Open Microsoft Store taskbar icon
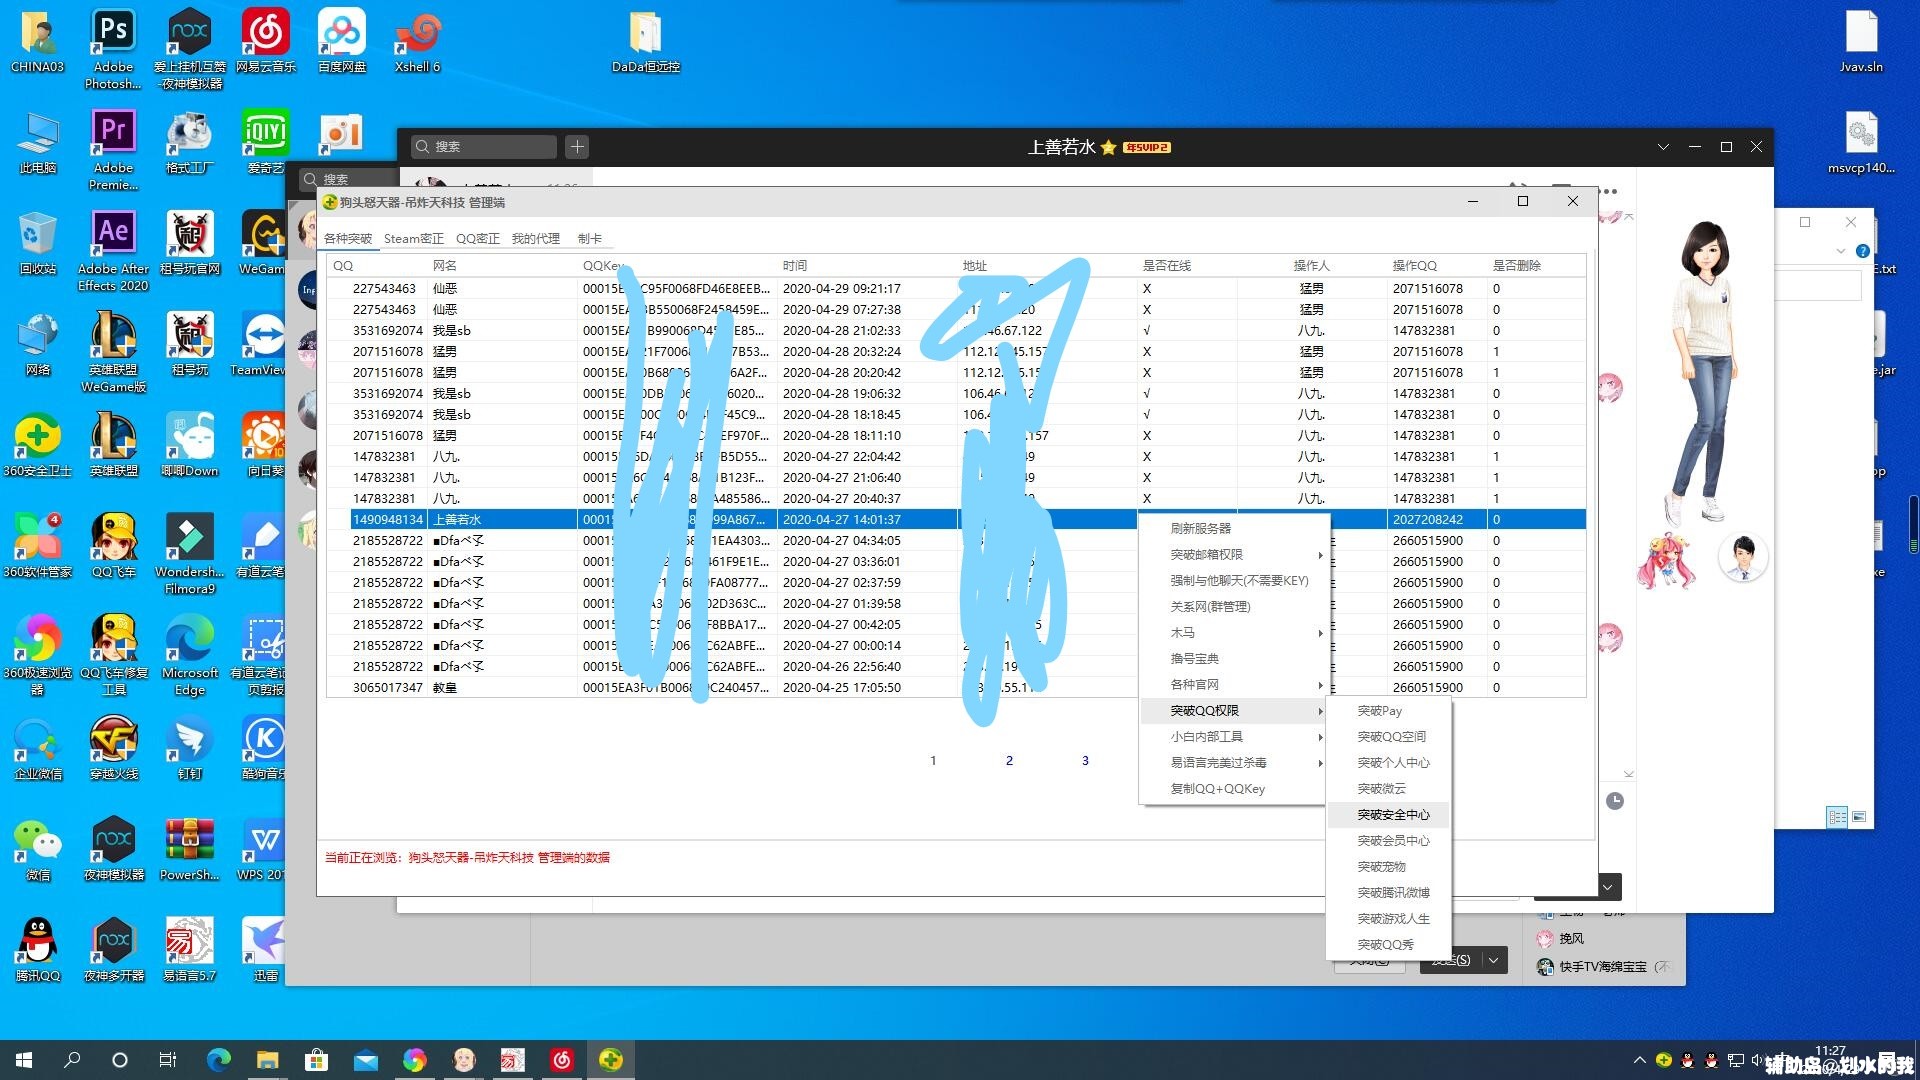The width and height of the screenshot is (1920, 1080). point(316,1060)
